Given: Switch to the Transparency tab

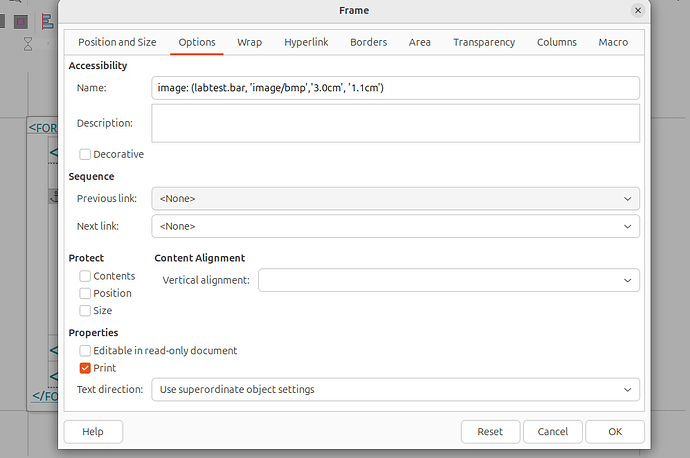Looking at the screenshot, I should click(x=484, y=42).
